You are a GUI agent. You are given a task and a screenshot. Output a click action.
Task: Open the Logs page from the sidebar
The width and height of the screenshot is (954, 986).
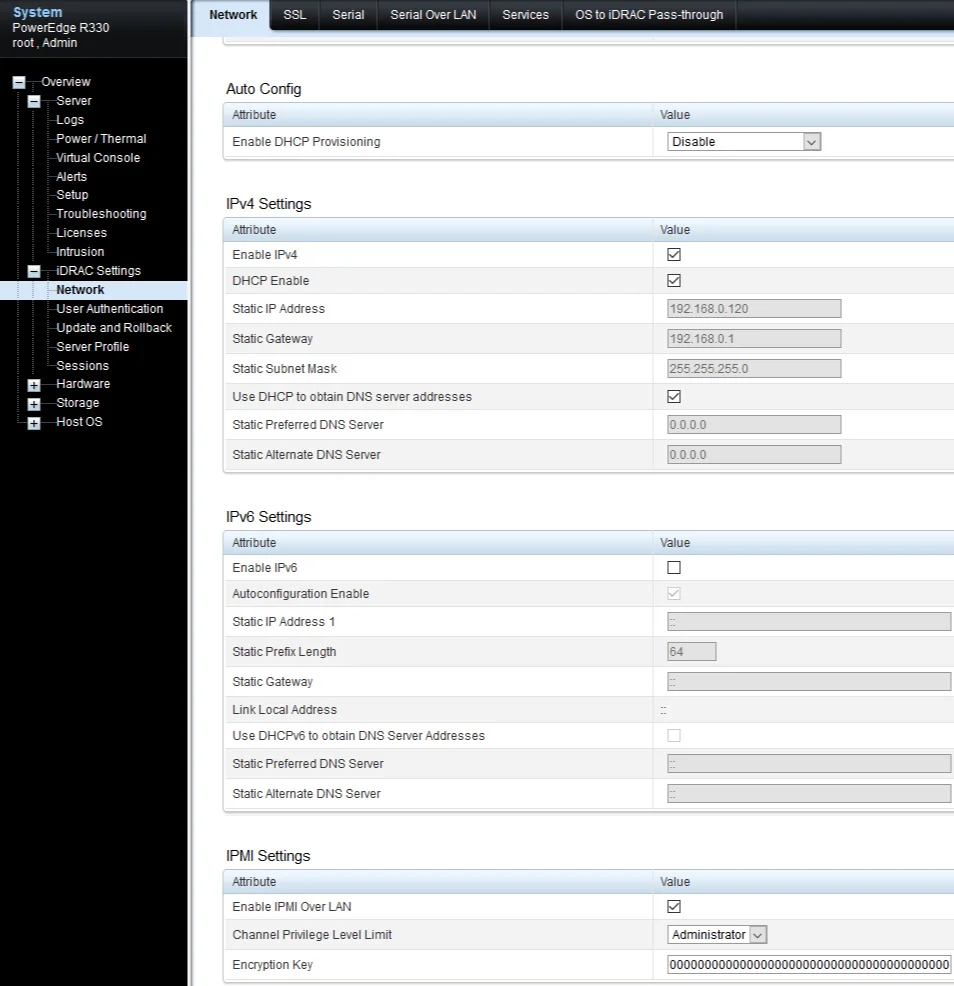tap(70, 119)
